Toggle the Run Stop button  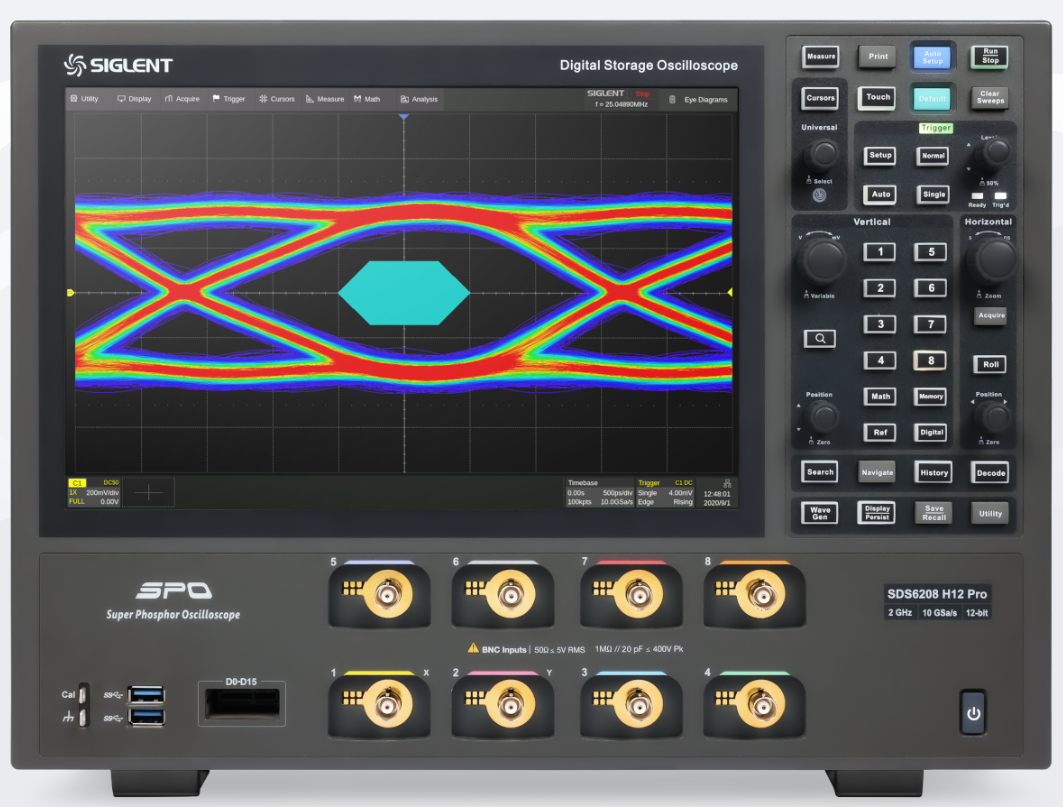[990, 57]
